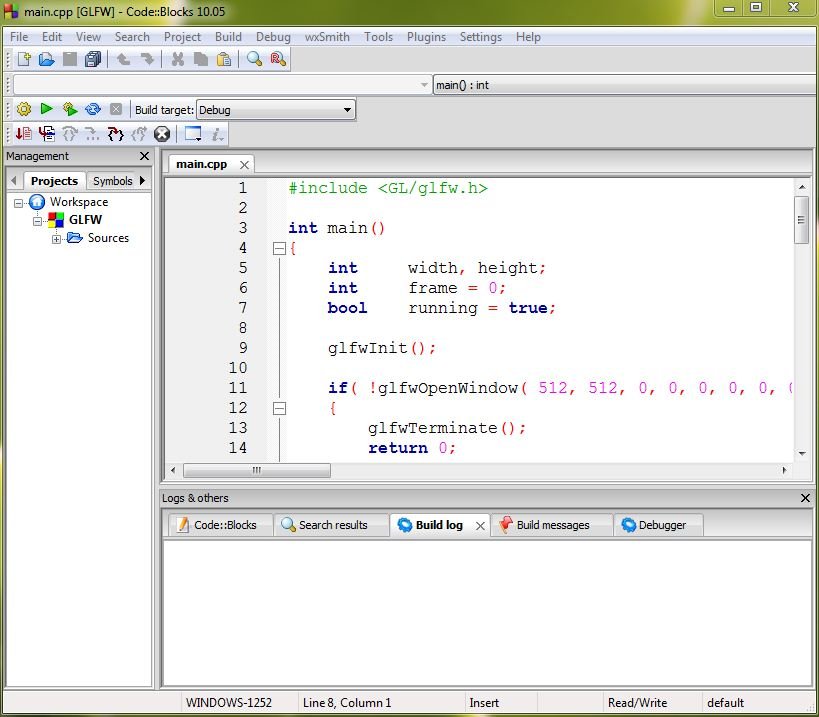Open the main() : int function dropdown
Image resolution: width=819 pixels, height=717 pixels.
pos(624,85)
